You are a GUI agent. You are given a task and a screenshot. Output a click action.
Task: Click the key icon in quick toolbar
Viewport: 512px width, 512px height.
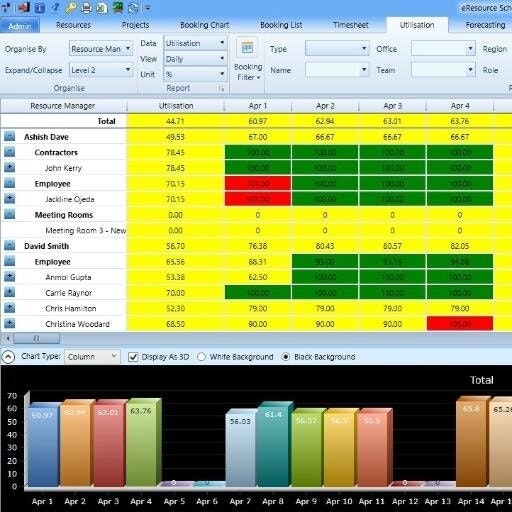coord(71,7)
